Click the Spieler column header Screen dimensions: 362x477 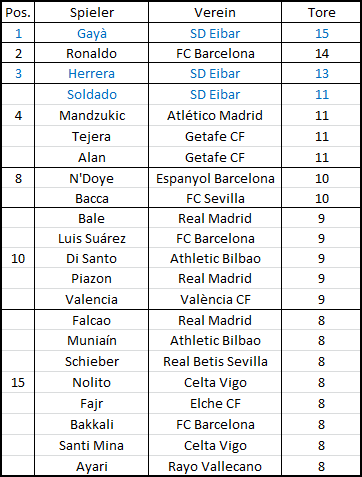(92, 13)
